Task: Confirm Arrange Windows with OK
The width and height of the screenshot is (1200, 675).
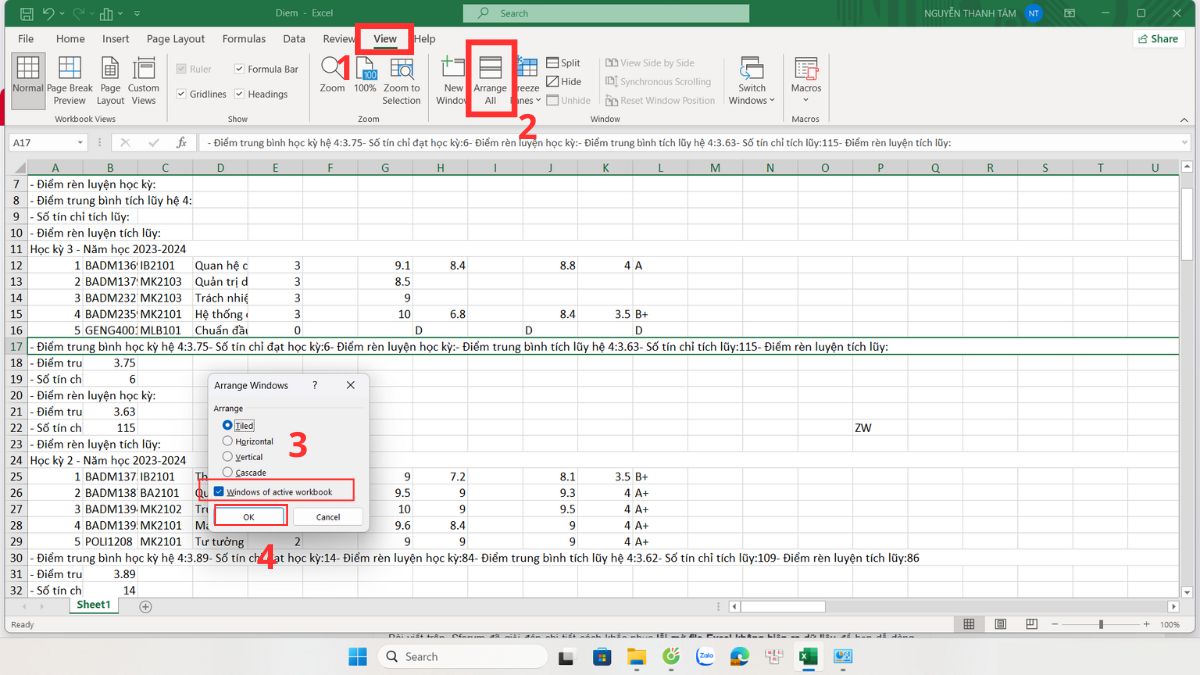Action: (249, 517)
